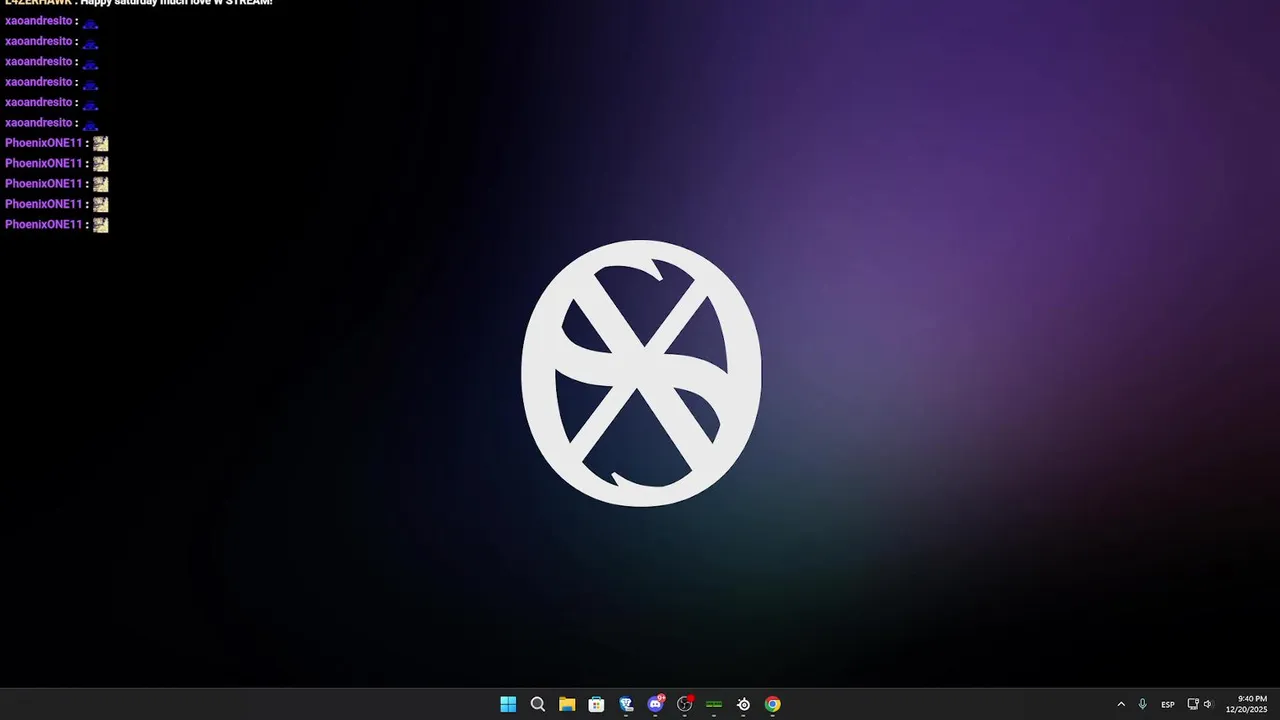Open Microsoft Store from taskbar
This screenshot has height=720, width=1280.
(x=596, y=704)
